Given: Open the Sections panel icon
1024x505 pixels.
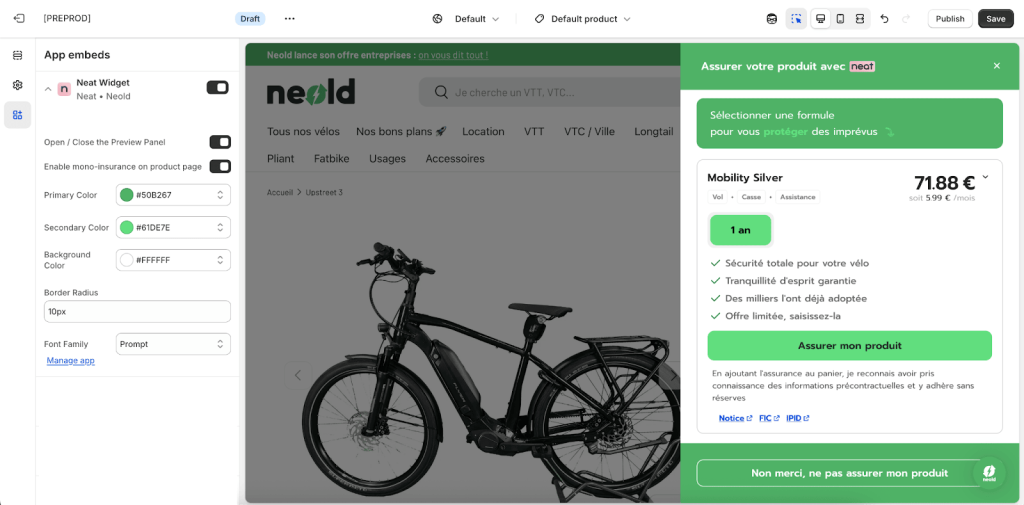Looking at the screenshot, I should [17, 55].
